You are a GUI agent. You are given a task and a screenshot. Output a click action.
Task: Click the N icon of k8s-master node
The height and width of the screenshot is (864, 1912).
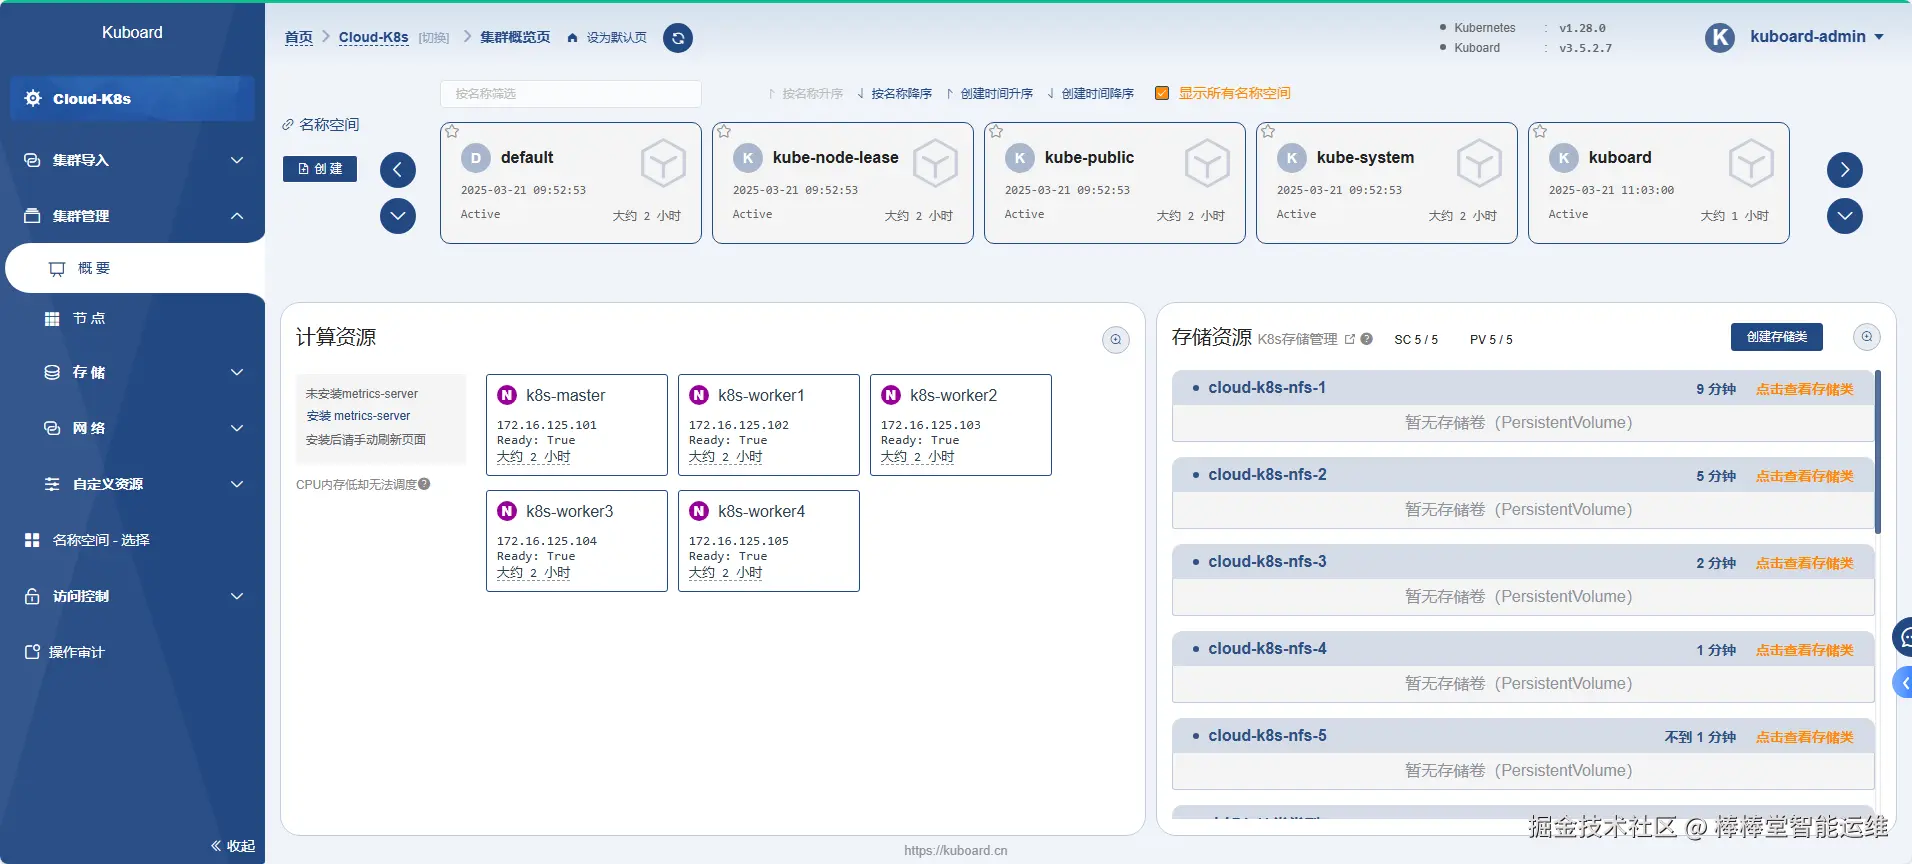[x=507, y=395]
